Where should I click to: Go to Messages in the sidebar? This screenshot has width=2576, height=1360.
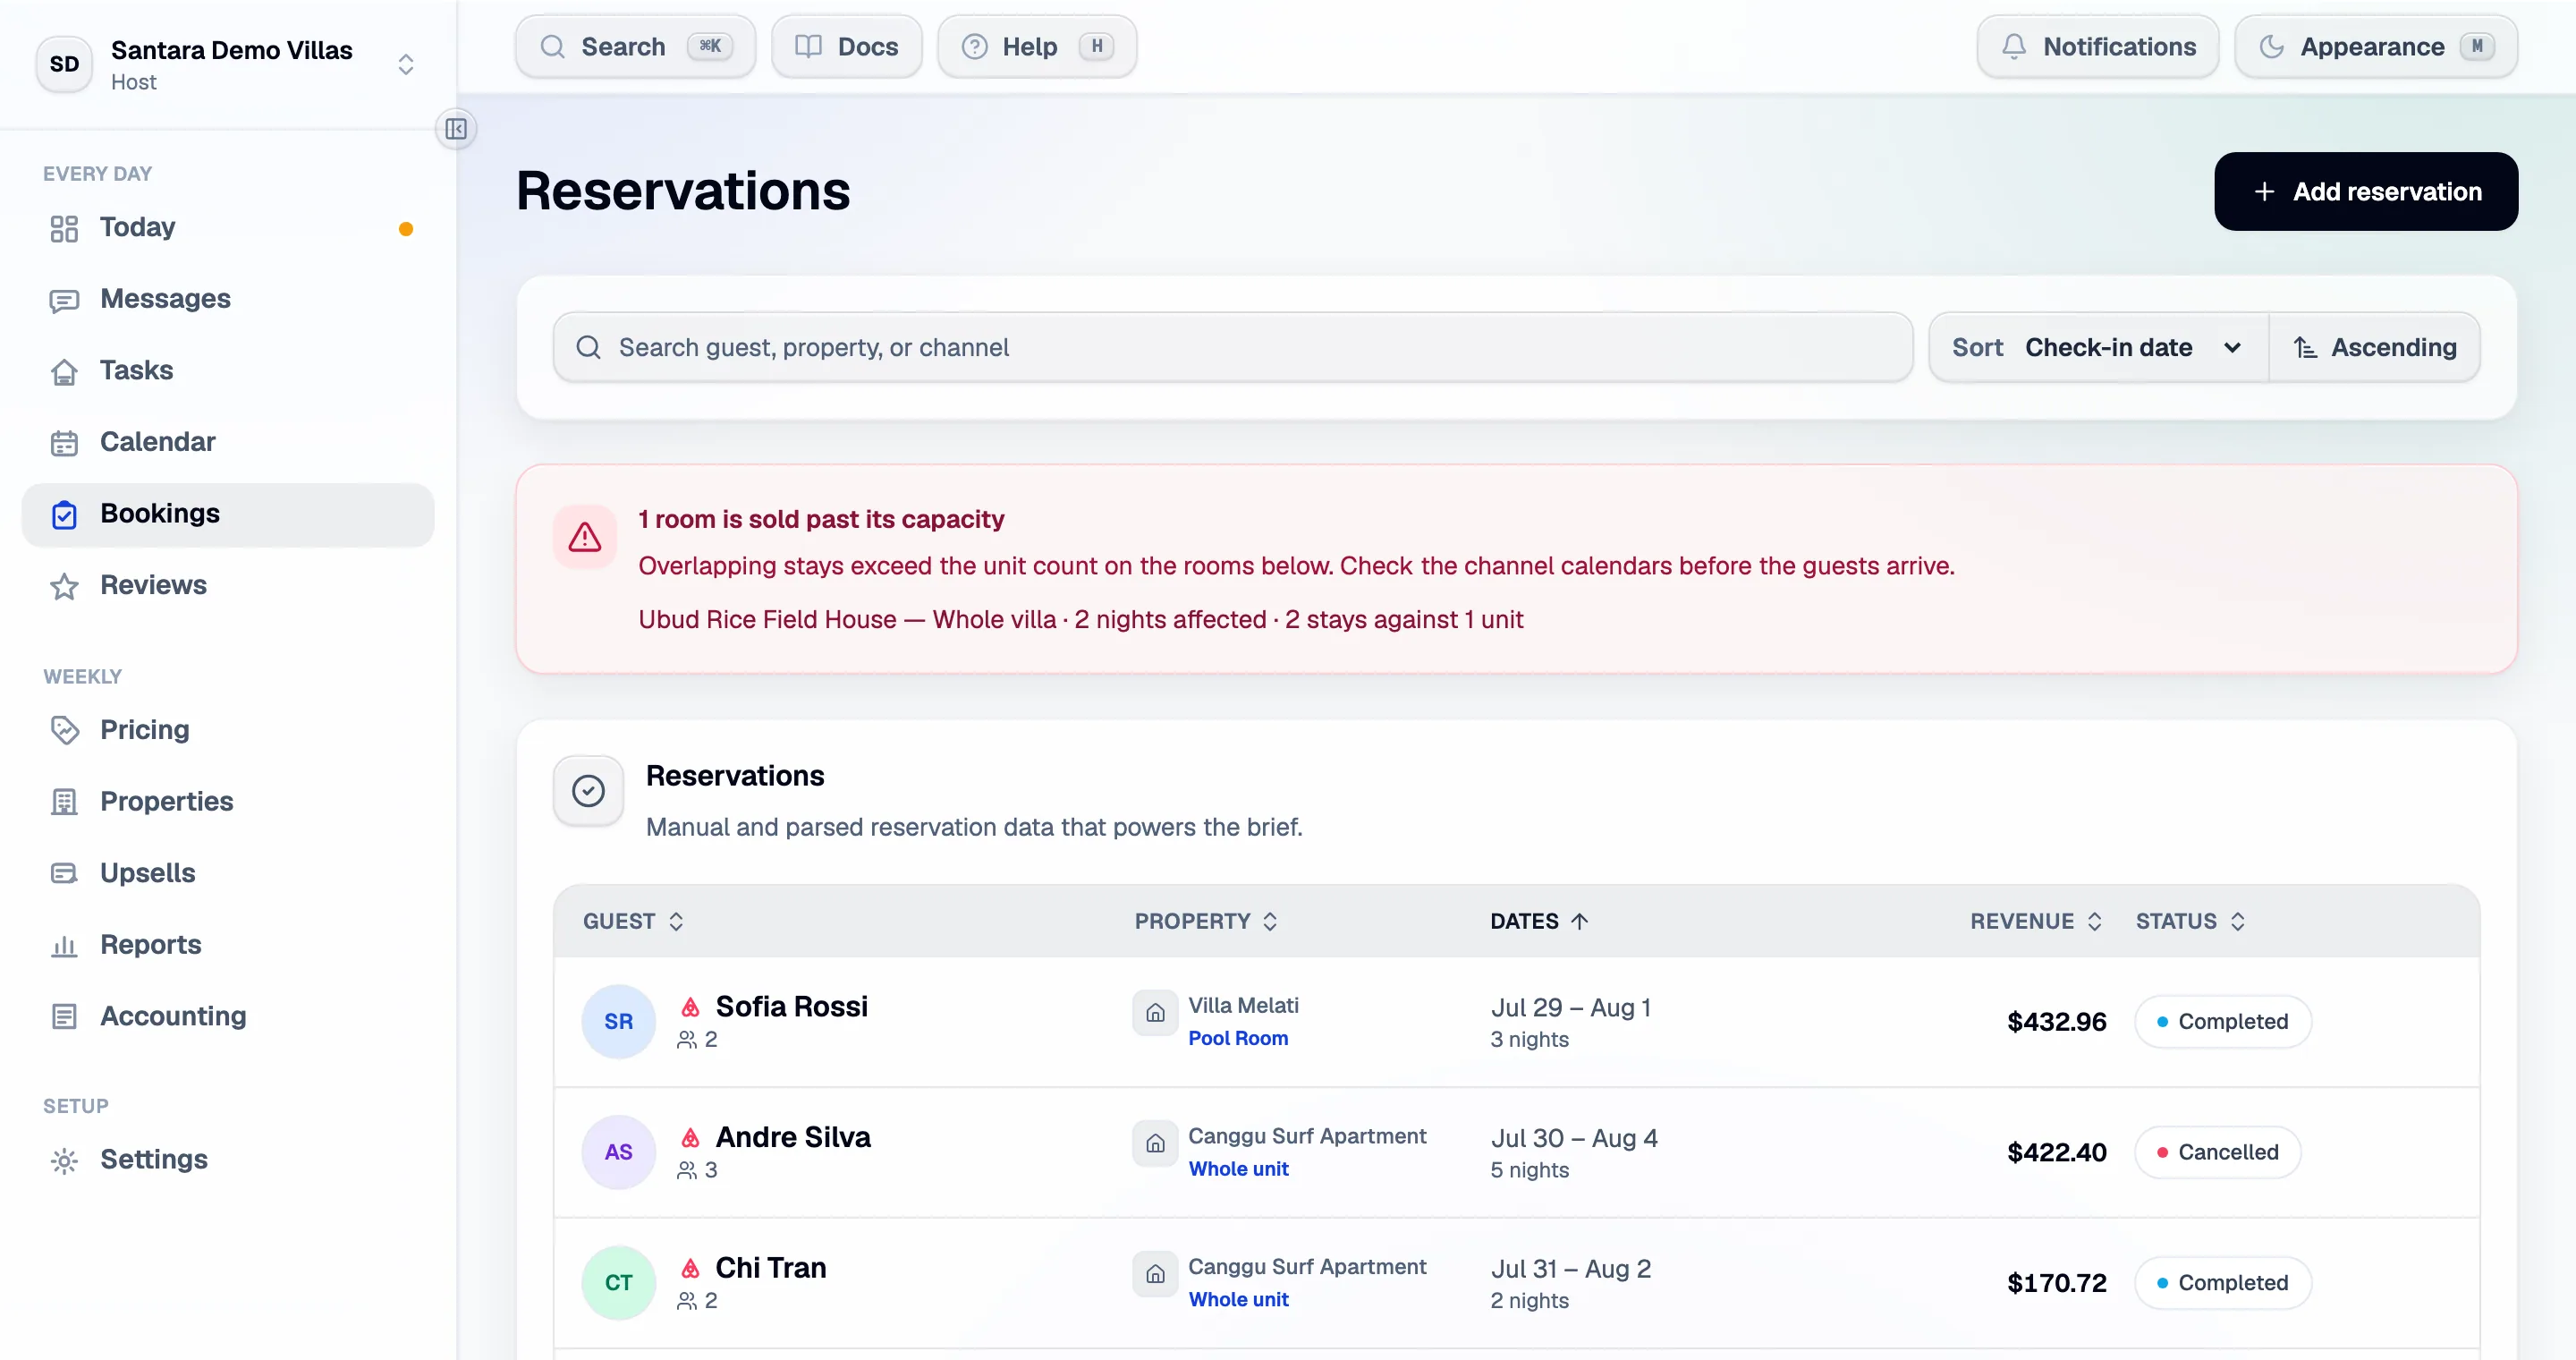(x=228, y=299)
